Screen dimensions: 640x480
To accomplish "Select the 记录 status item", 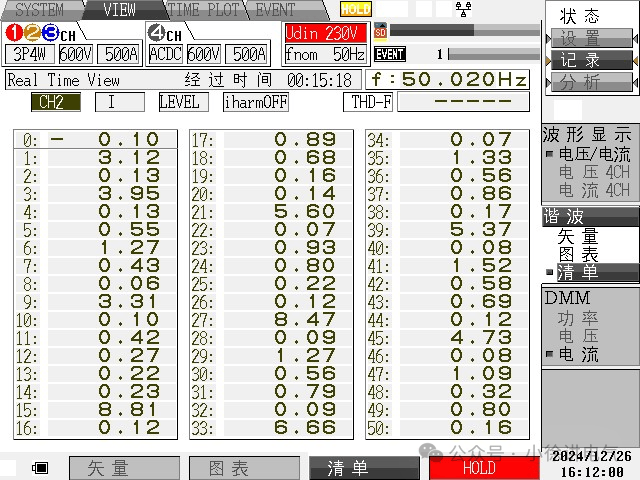I will 591,60.
